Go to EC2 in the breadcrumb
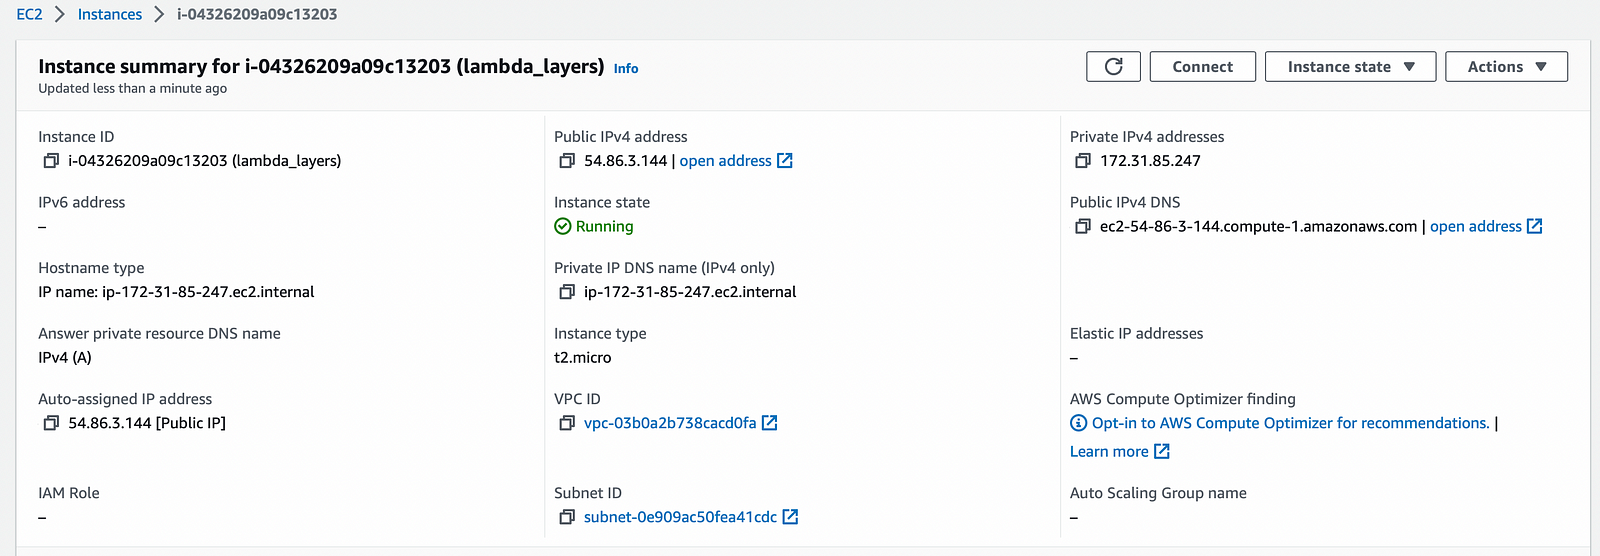Viewport: 1600px width, 556px height. (x=29, y=15)
